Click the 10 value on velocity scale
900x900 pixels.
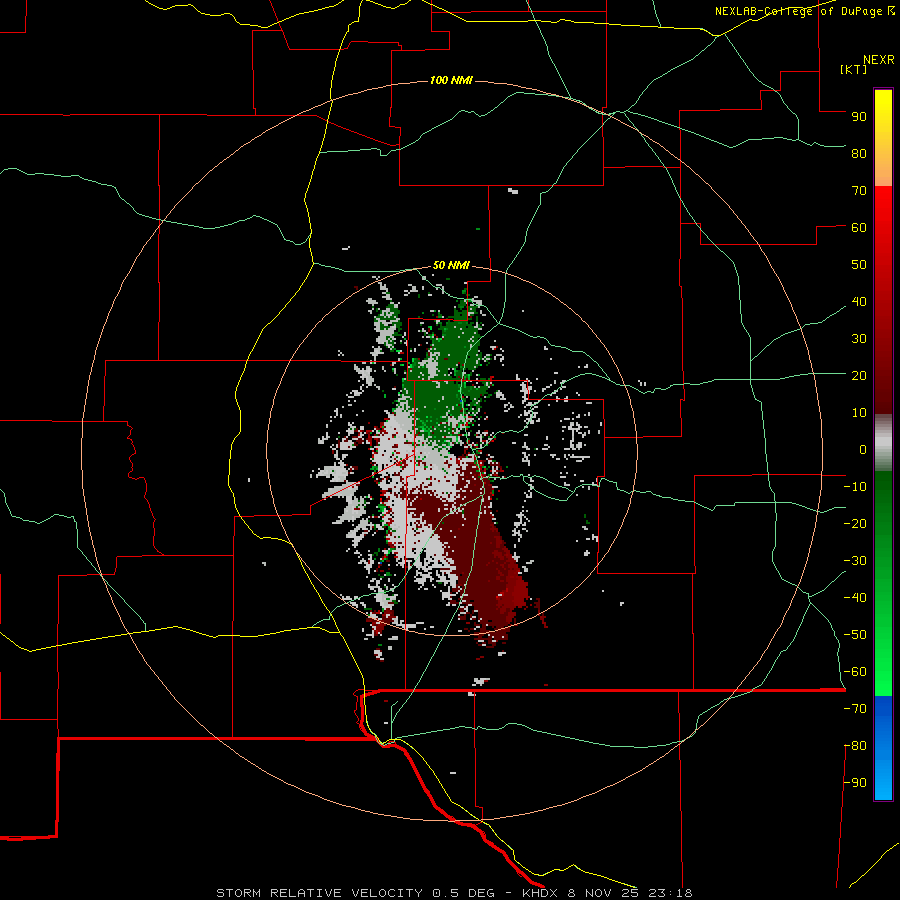[859, 413]
